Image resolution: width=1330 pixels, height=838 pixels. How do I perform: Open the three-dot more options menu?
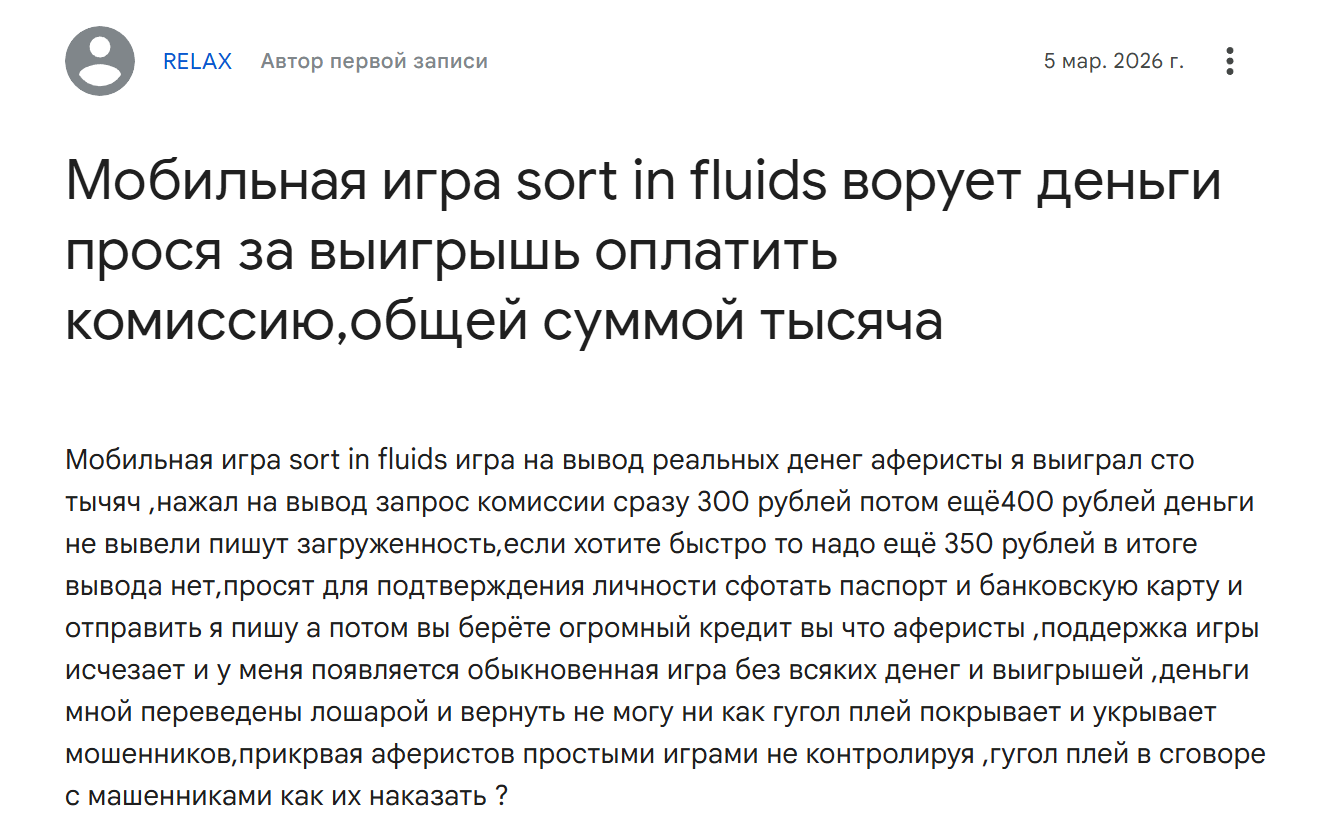click(x=1229, y=61)
